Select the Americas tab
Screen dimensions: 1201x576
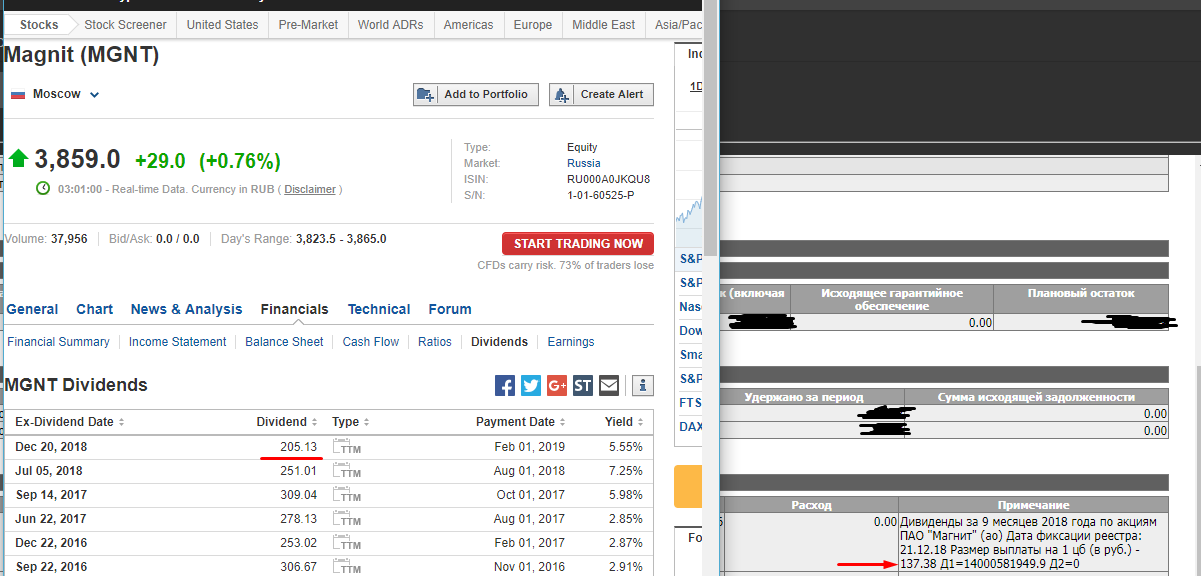click(x=468, y=24)
